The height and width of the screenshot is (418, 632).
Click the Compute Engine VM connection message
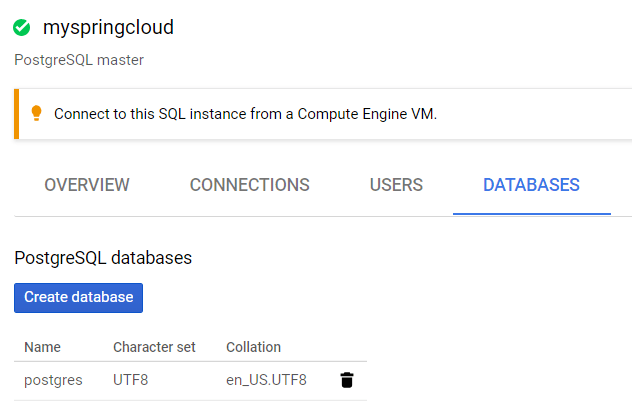245,114
